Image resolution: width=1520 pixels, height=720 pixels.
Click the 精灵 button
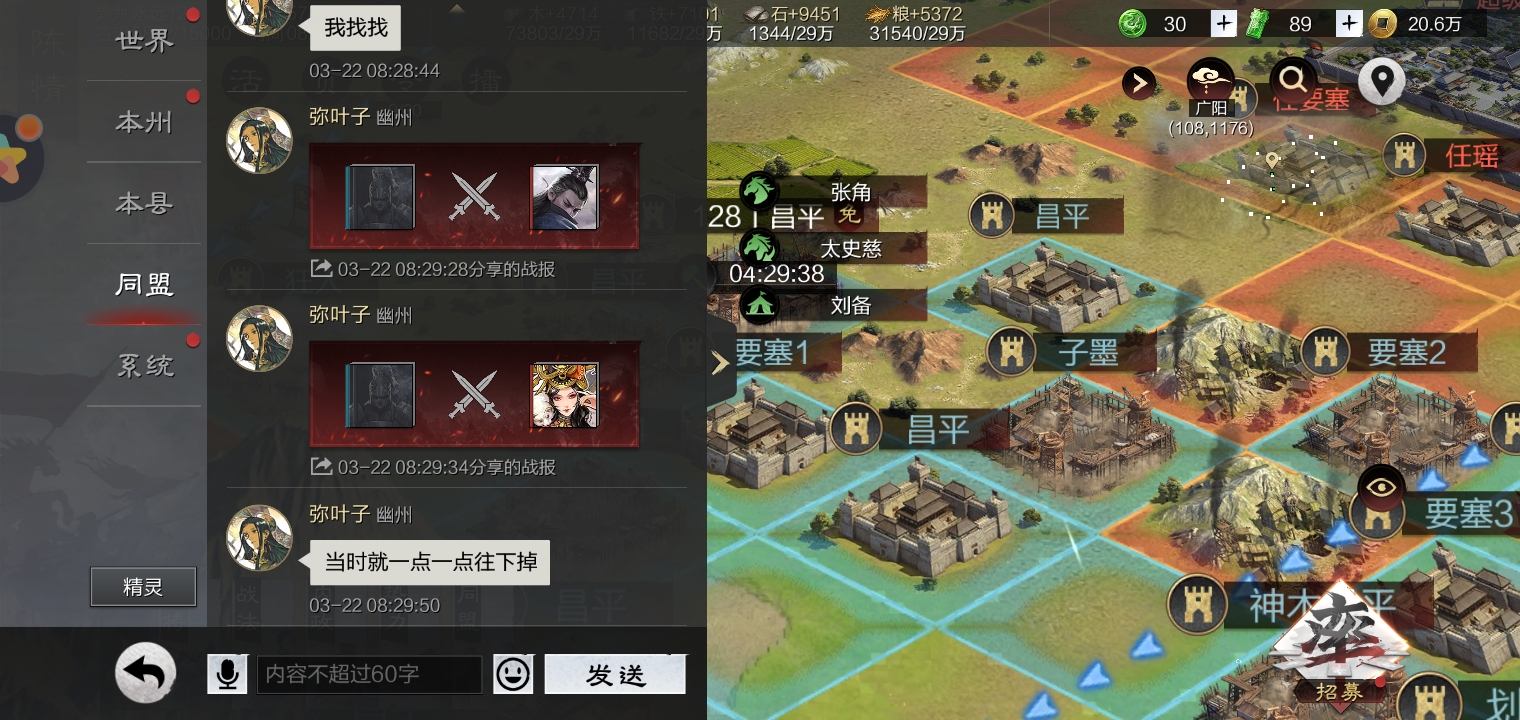(143, 587)
